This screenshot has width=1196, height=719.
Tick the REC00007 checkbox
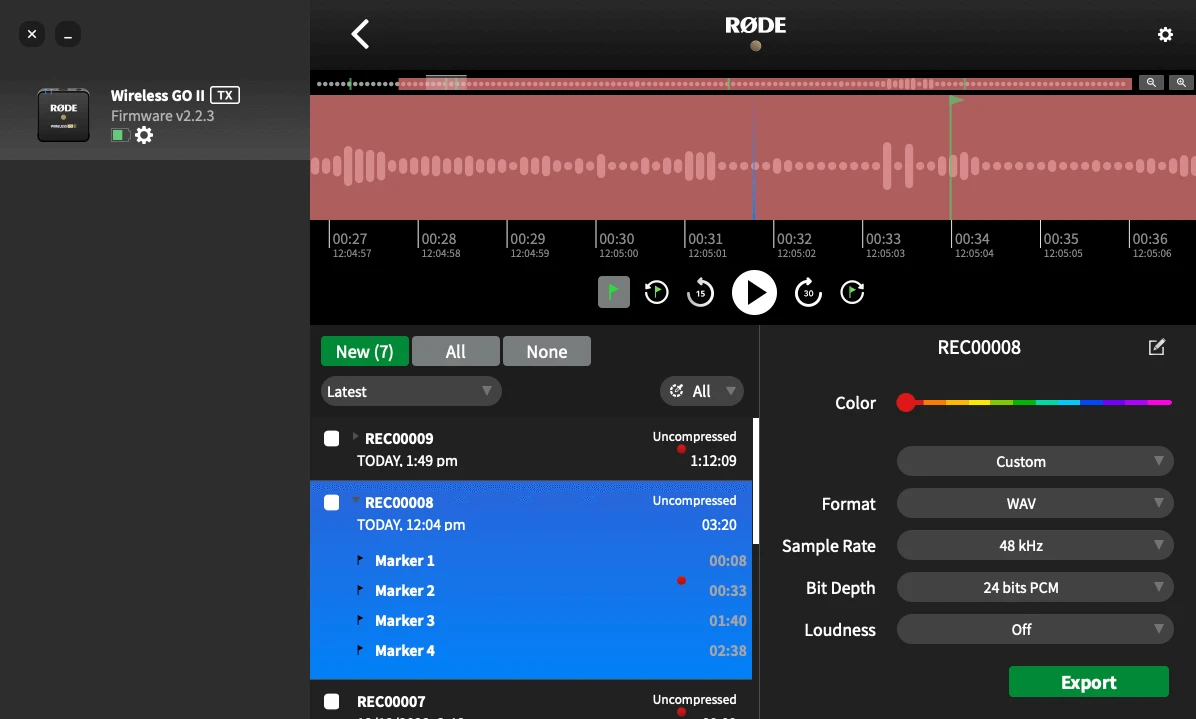[331, 701]
